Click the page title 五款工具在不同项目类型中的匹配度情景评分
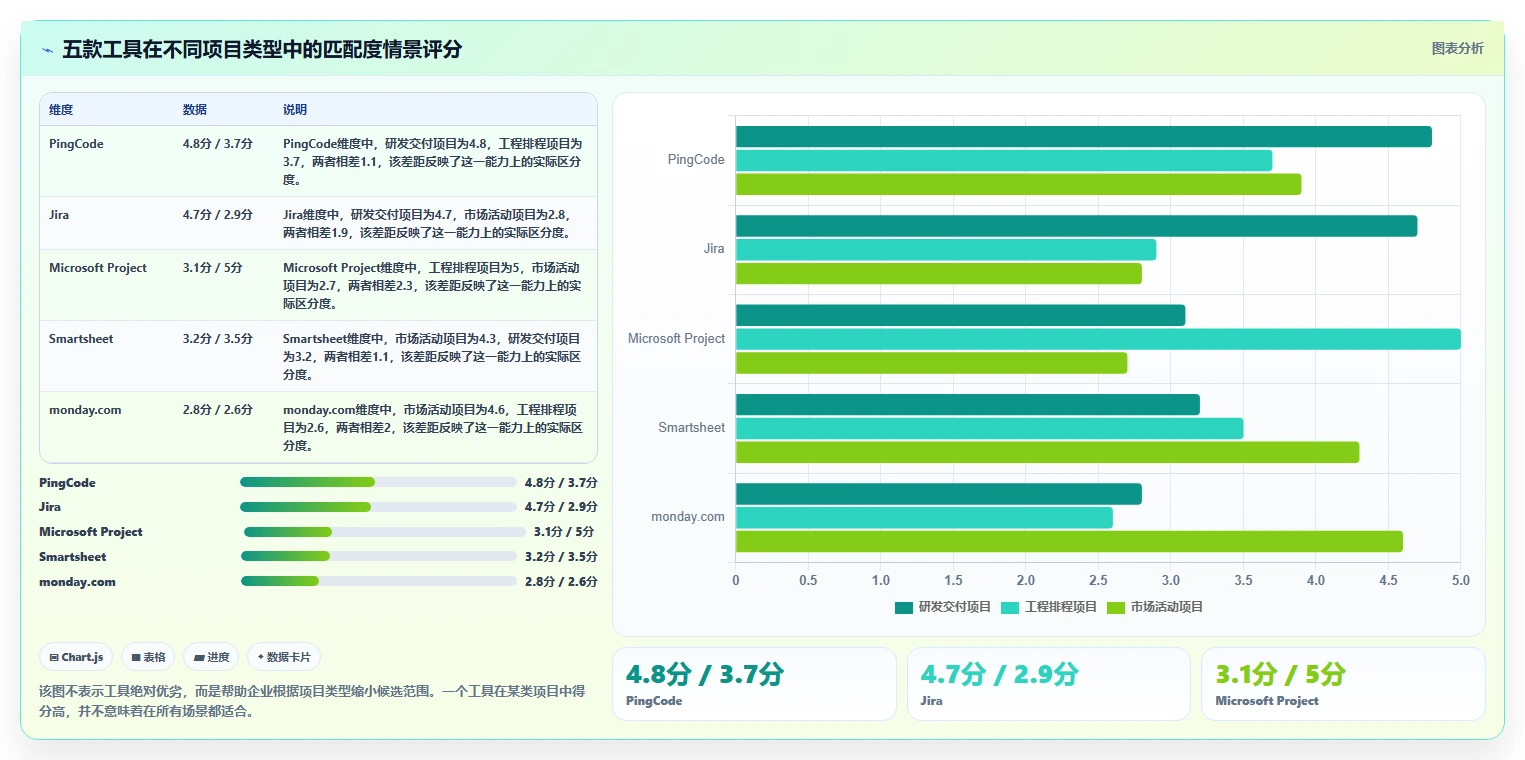Image resolution: width=1525 pixels, height=760 pixels. coord(262,50)
